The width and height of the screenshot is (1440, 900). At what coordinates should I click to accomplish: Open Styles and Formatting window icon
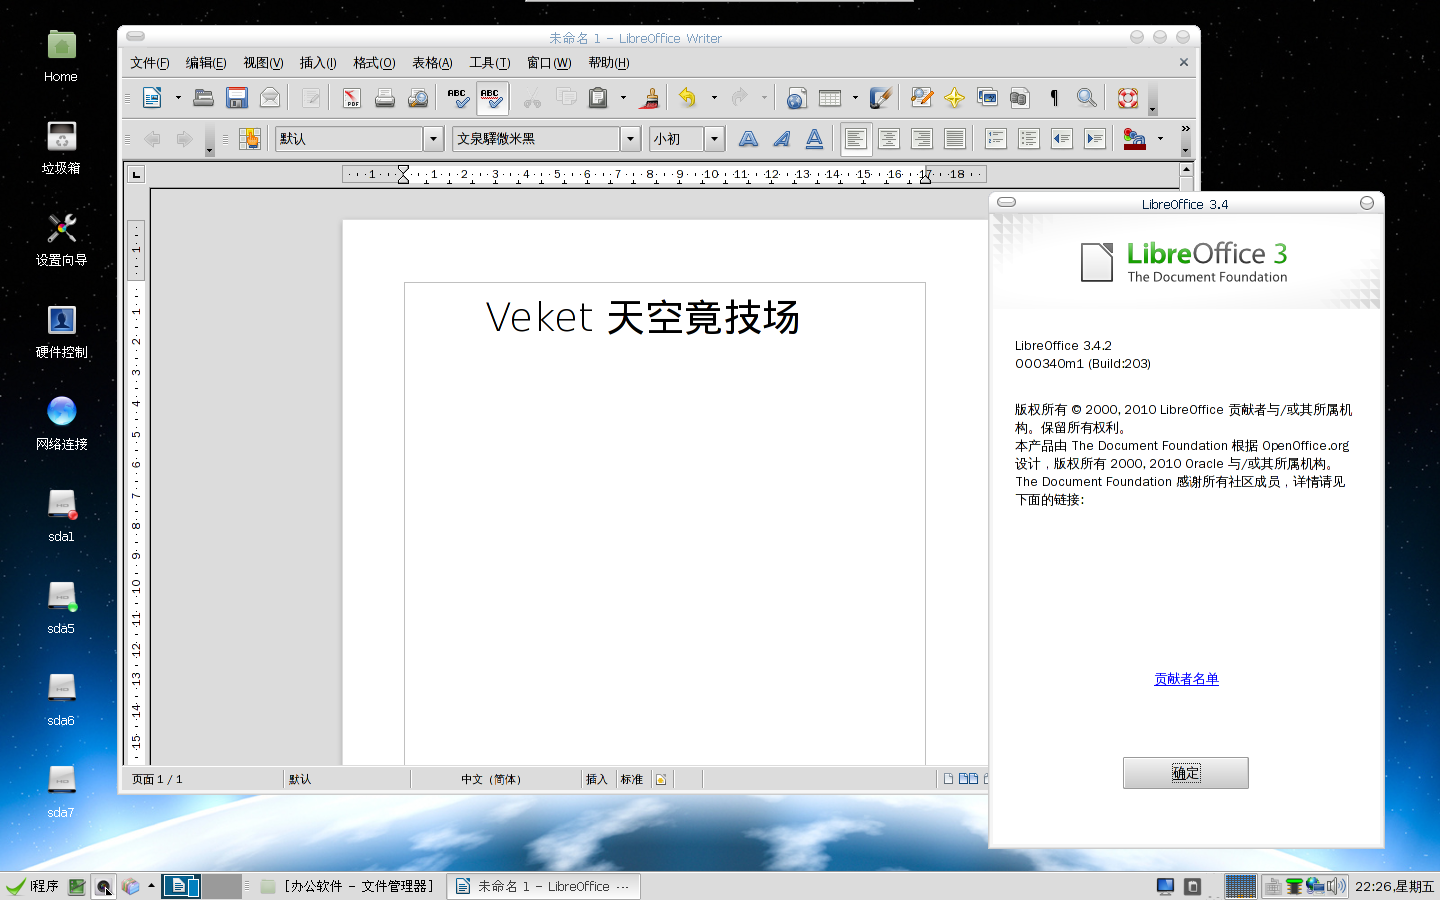click(250, 139)
